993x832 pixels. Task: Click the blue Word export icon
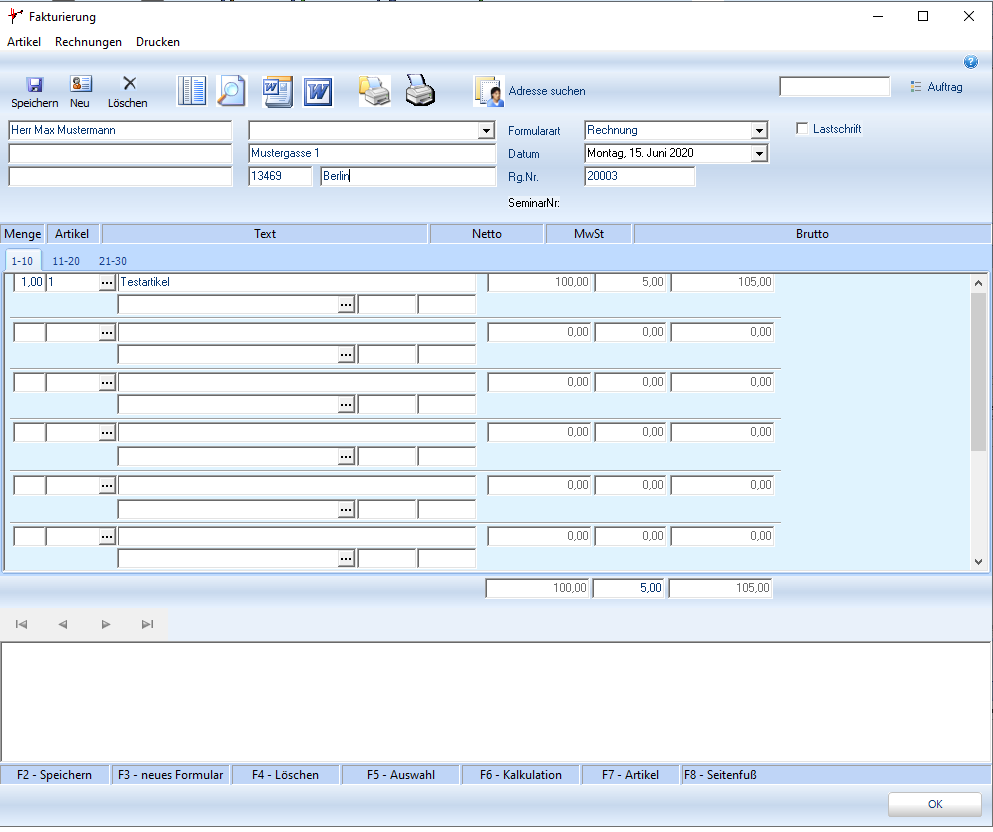pyautogui.click(x=318, y=91)
